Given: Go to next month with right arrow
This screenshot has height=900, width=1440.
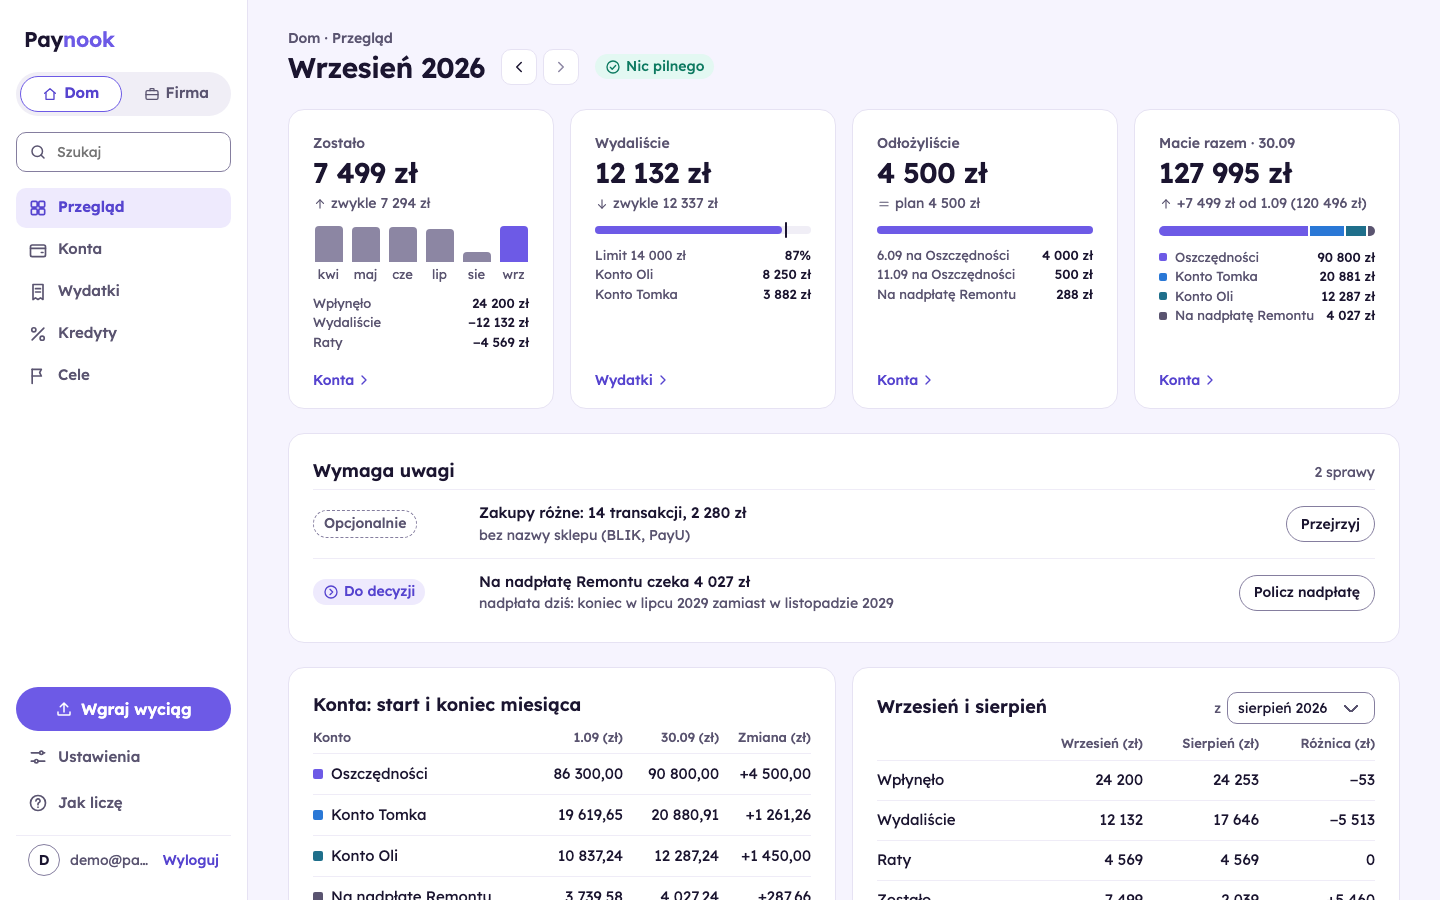Looking at the screenshot, I should [x=561, y=67].
